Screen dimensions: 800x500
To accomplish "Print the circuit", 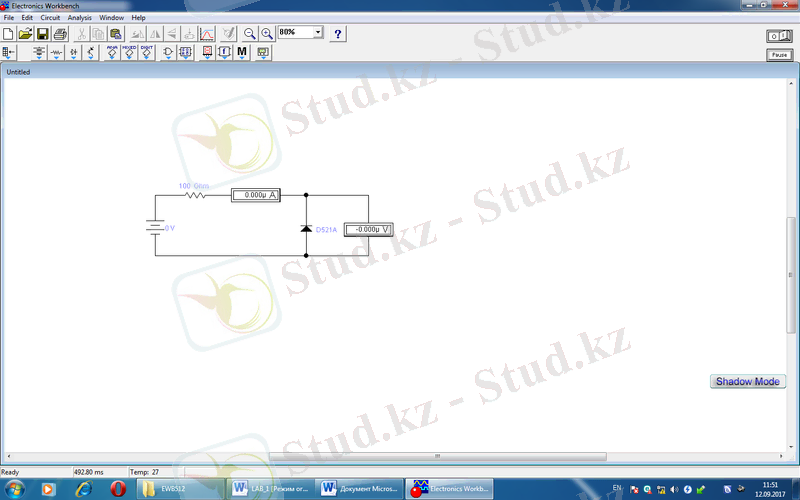I will tap(60, 34).
